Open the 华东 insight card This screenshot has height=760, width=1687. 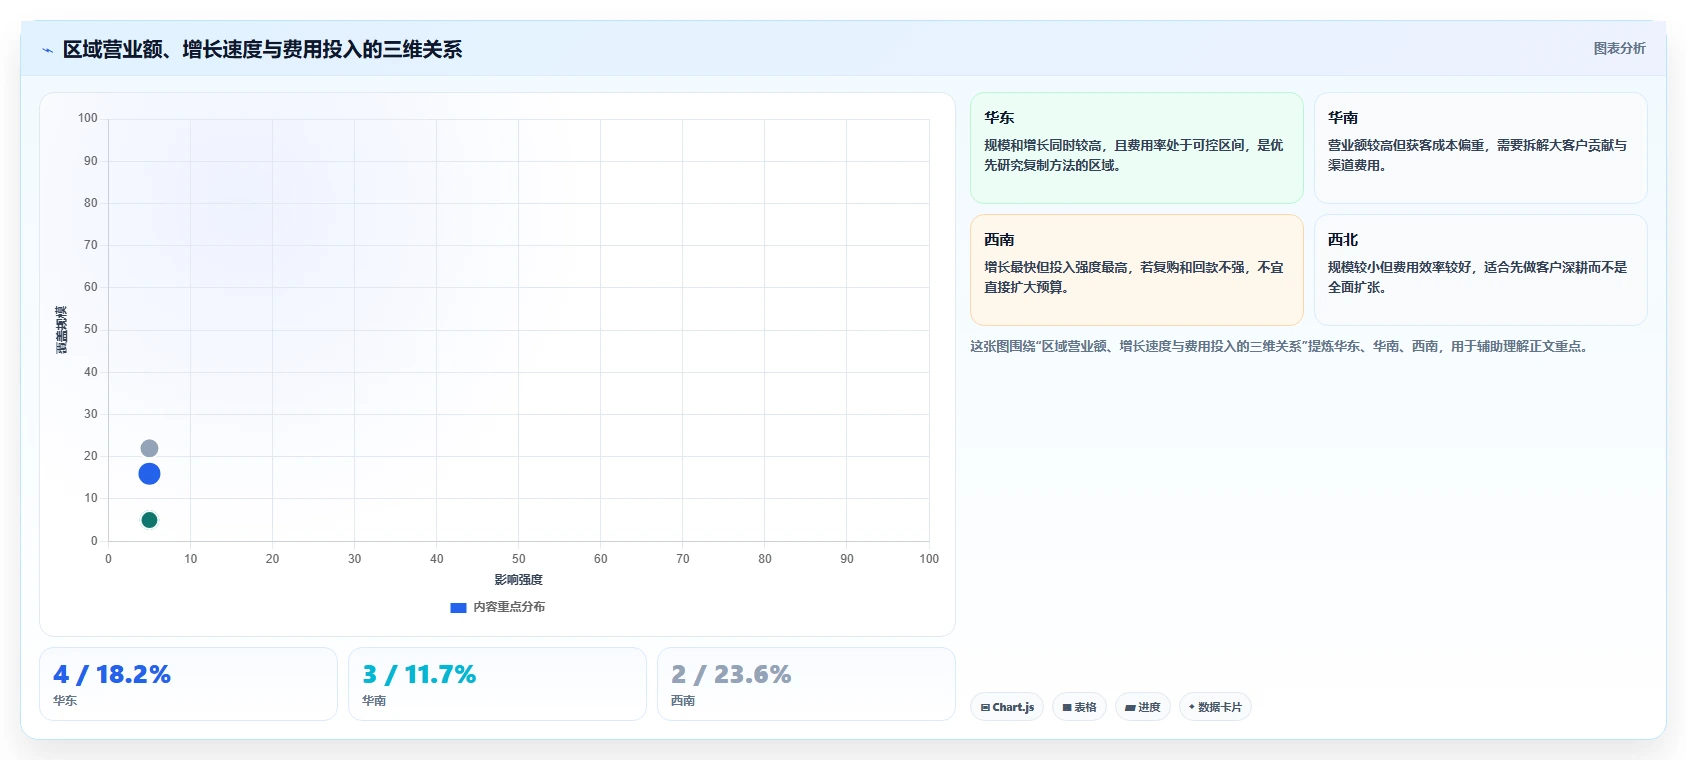click(x=1137, y=148)
